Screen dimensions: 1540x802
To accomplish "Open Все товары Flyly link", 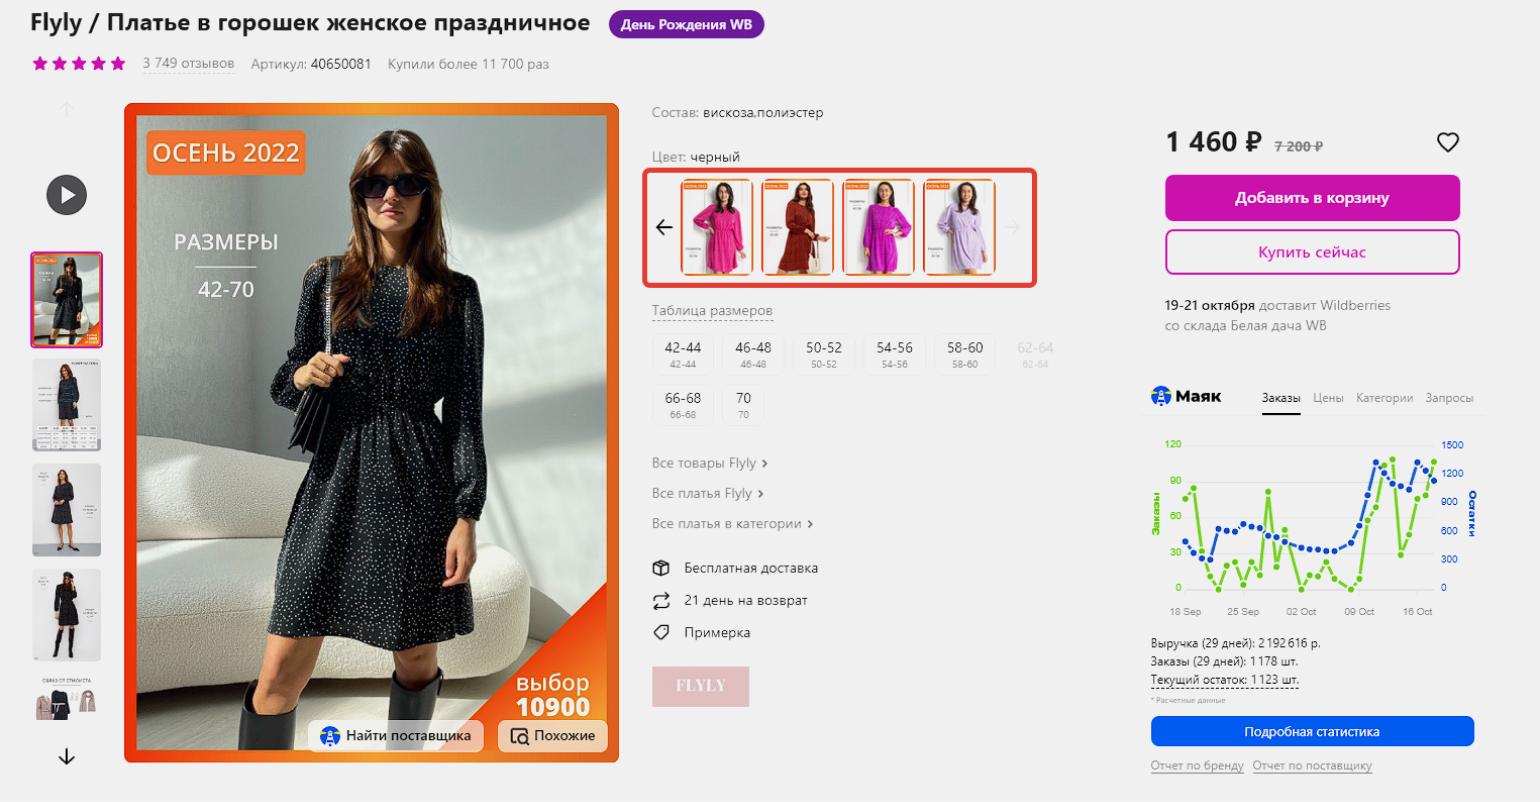I will pos(710,463).
